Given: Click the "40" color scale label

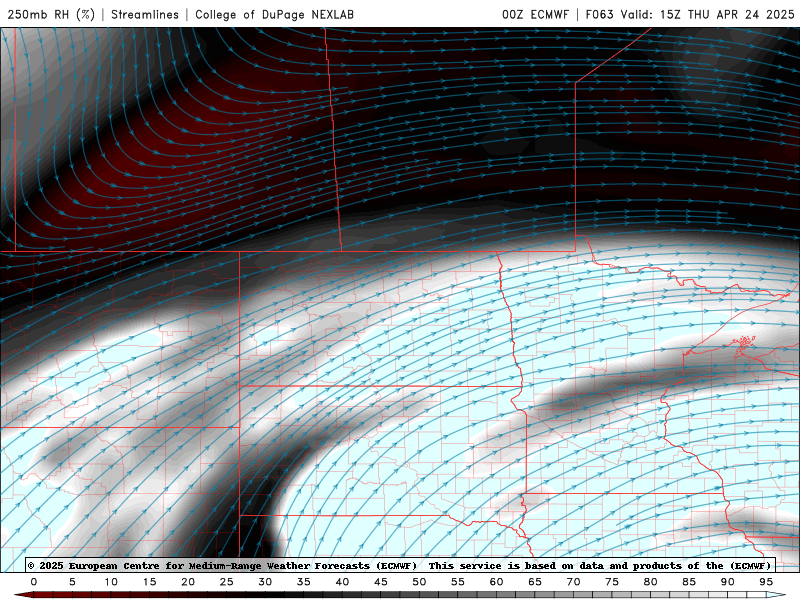Looking at the screenshot, I should click(342, 582).
